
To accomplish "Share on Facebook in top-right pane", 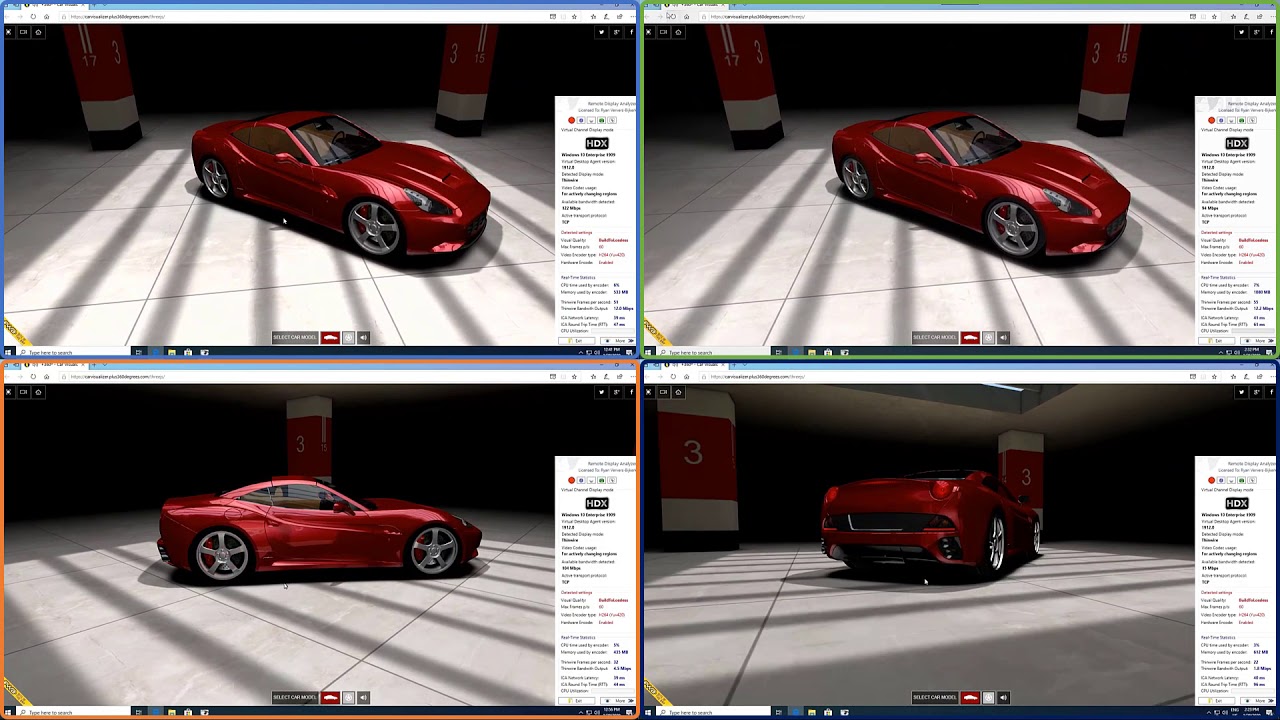I will tap(1271, 32).
